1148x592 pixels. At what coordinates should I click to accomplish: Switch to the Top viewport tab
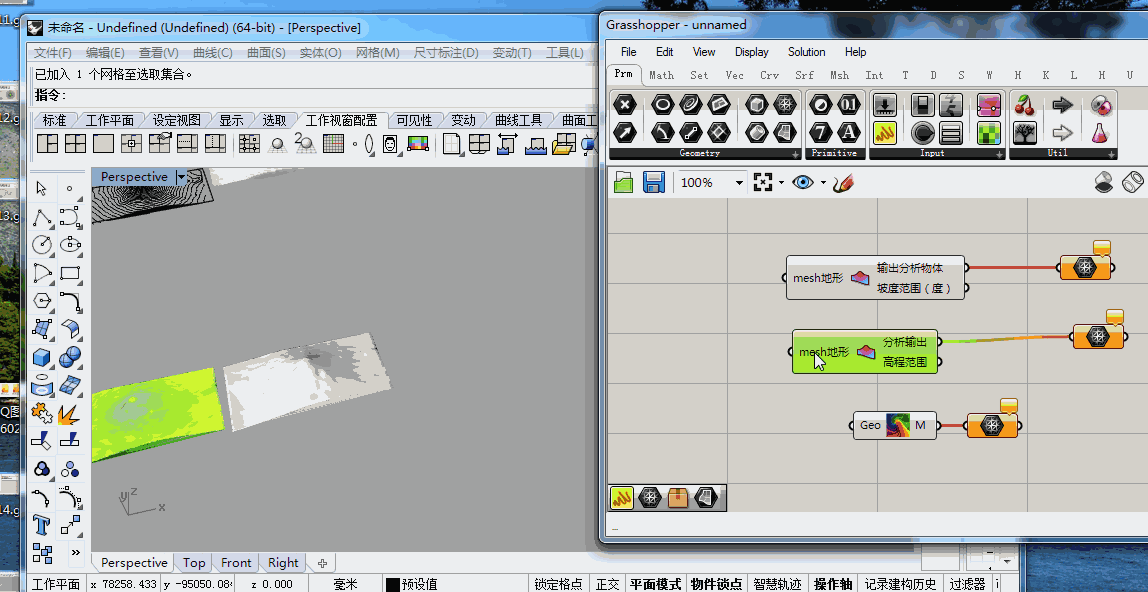[193, 563]
